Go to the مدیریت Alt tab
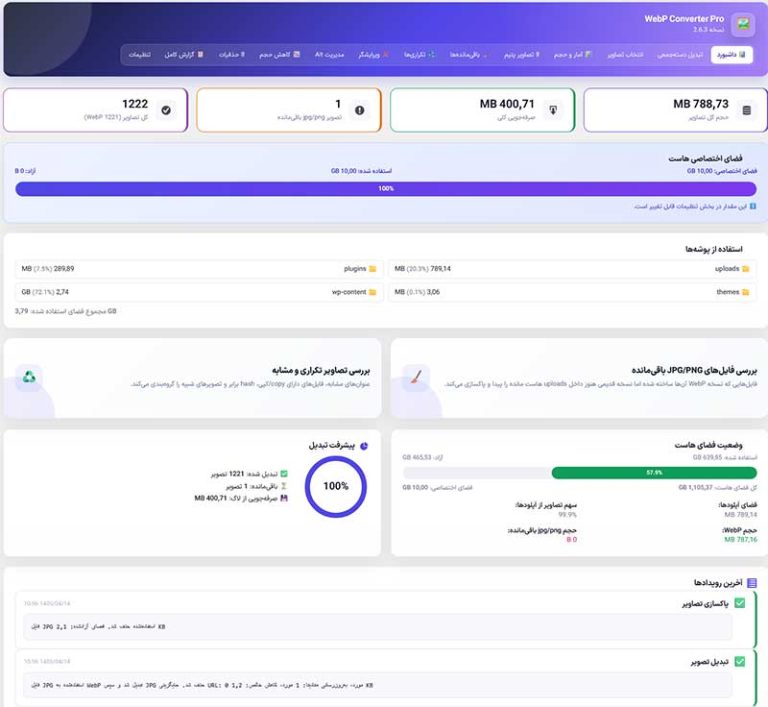 point(329,55)
